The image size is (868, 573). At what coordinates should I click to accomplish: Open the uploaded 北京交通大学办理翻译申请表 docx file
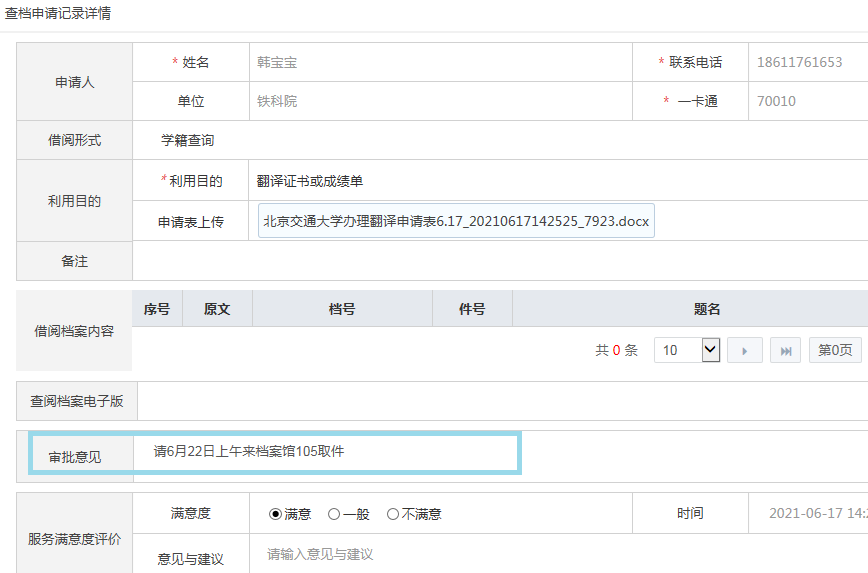[x=456, y=221]
